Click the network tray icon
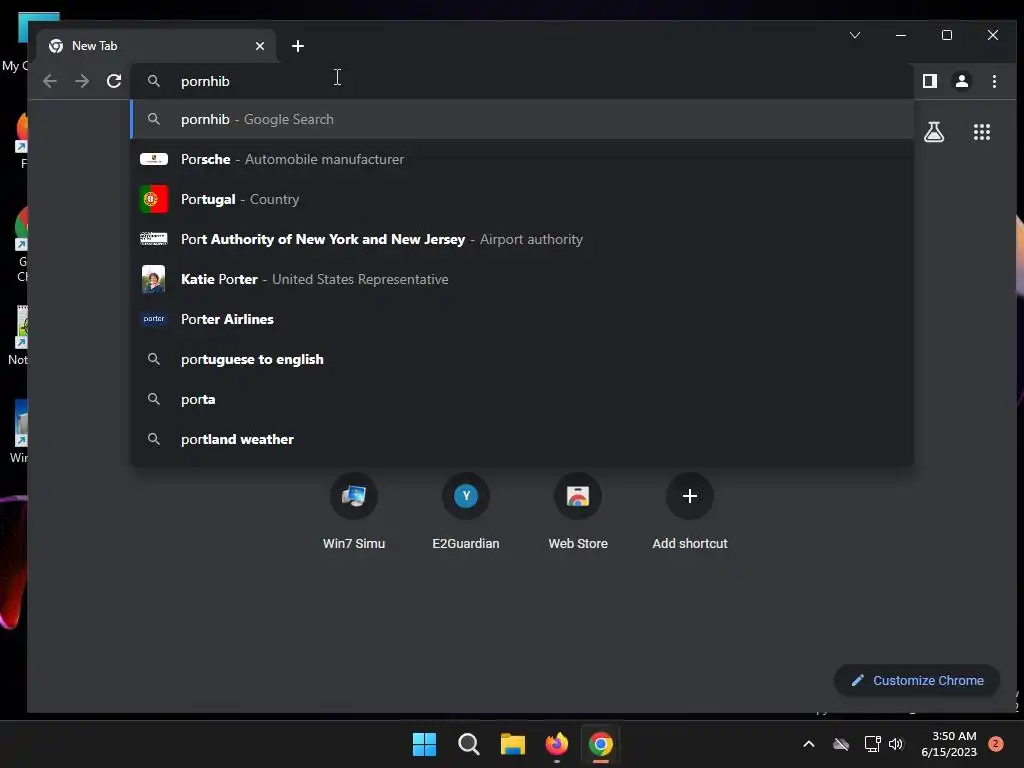This screenshot has width=1024, height=768. click(x=872, y=744)
